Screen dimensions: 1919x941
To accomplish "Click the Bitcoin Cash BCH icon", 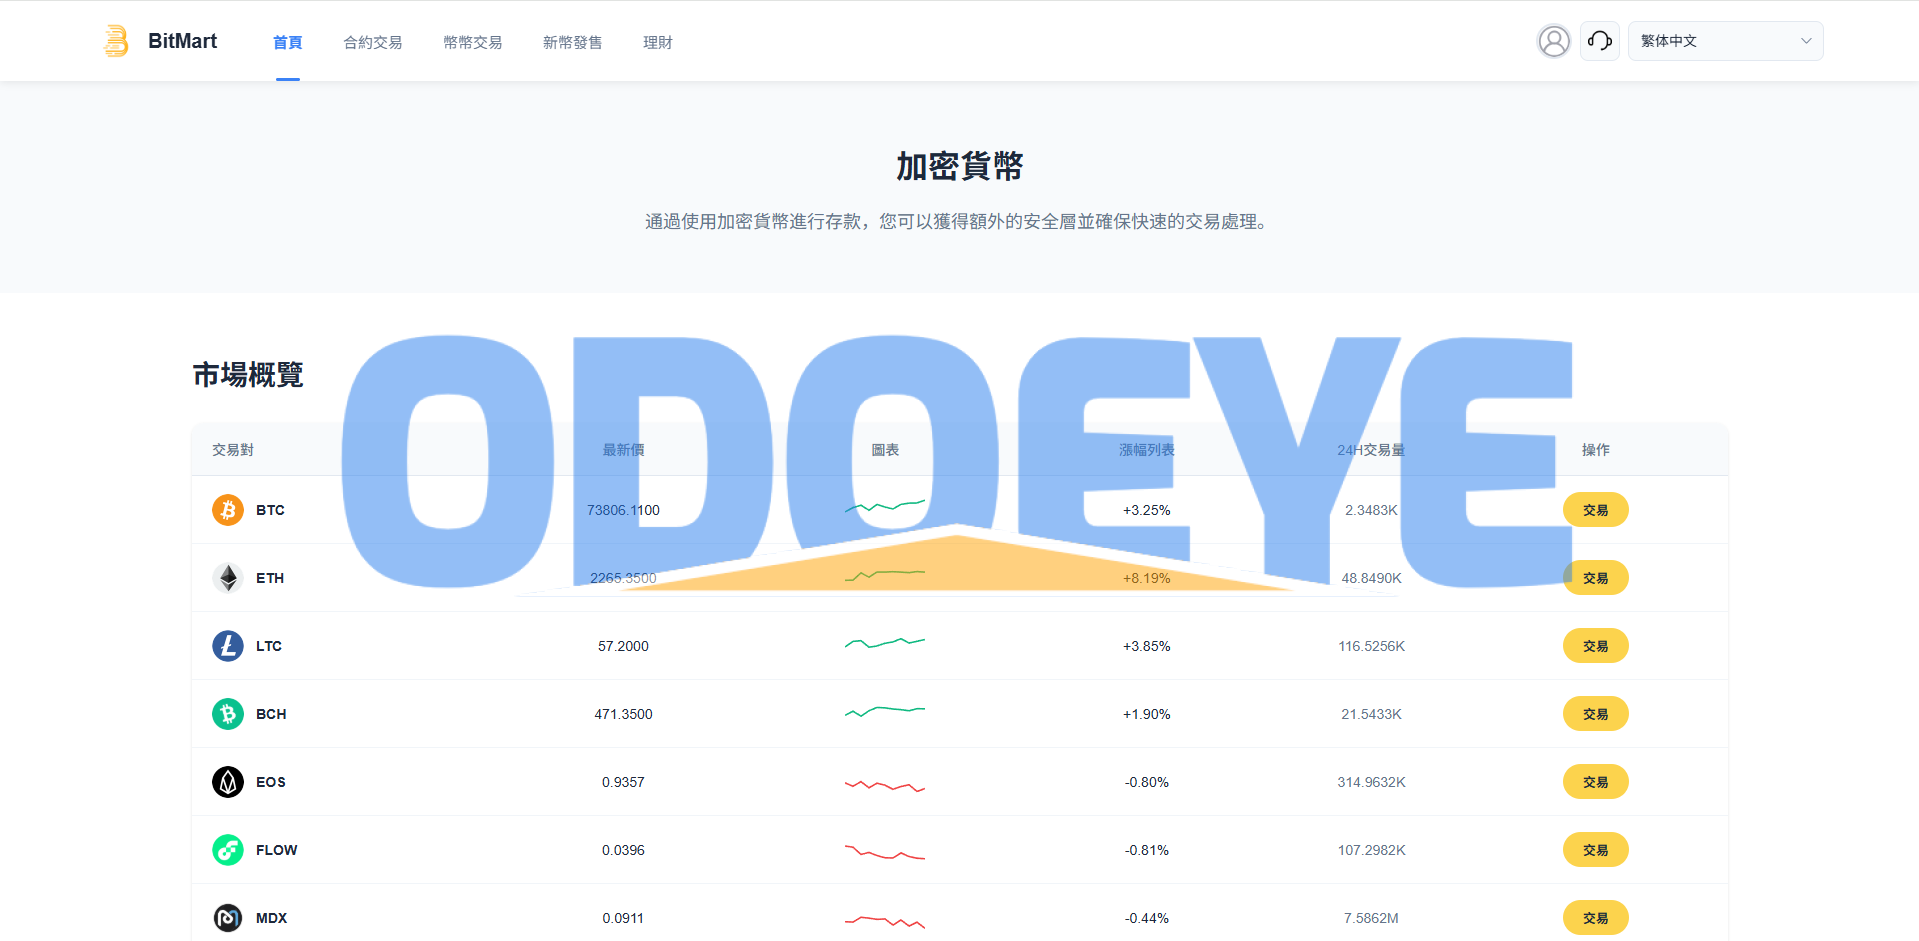I will click(228, 714).
